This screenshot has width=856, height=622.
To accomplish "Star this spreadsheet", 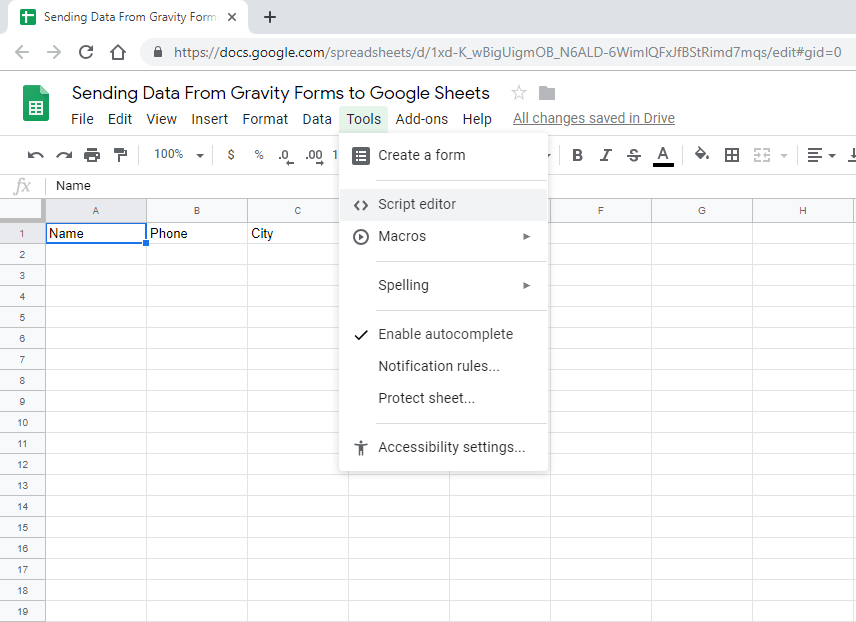I will click(519, 93).
